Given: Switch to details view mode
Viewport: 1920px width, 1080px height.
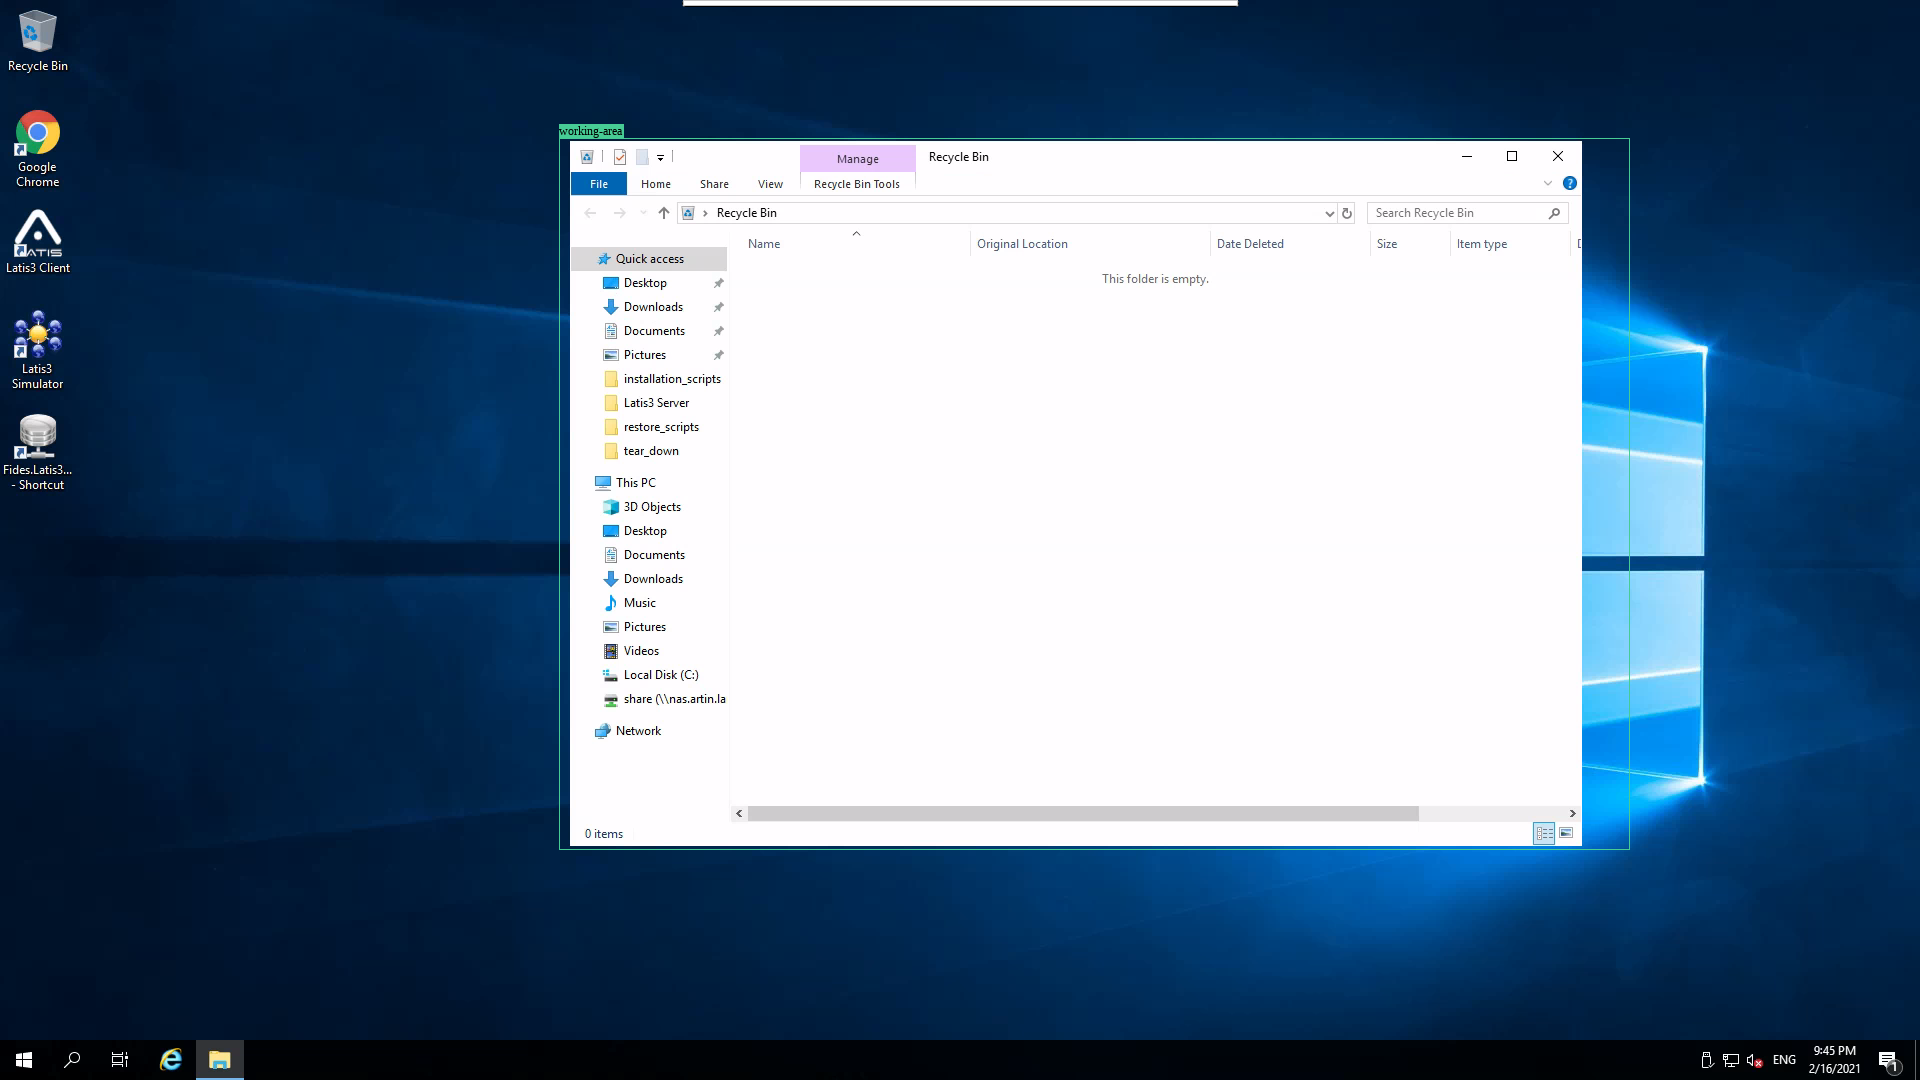Looking at the screenshot, I should pos(1544,833).
